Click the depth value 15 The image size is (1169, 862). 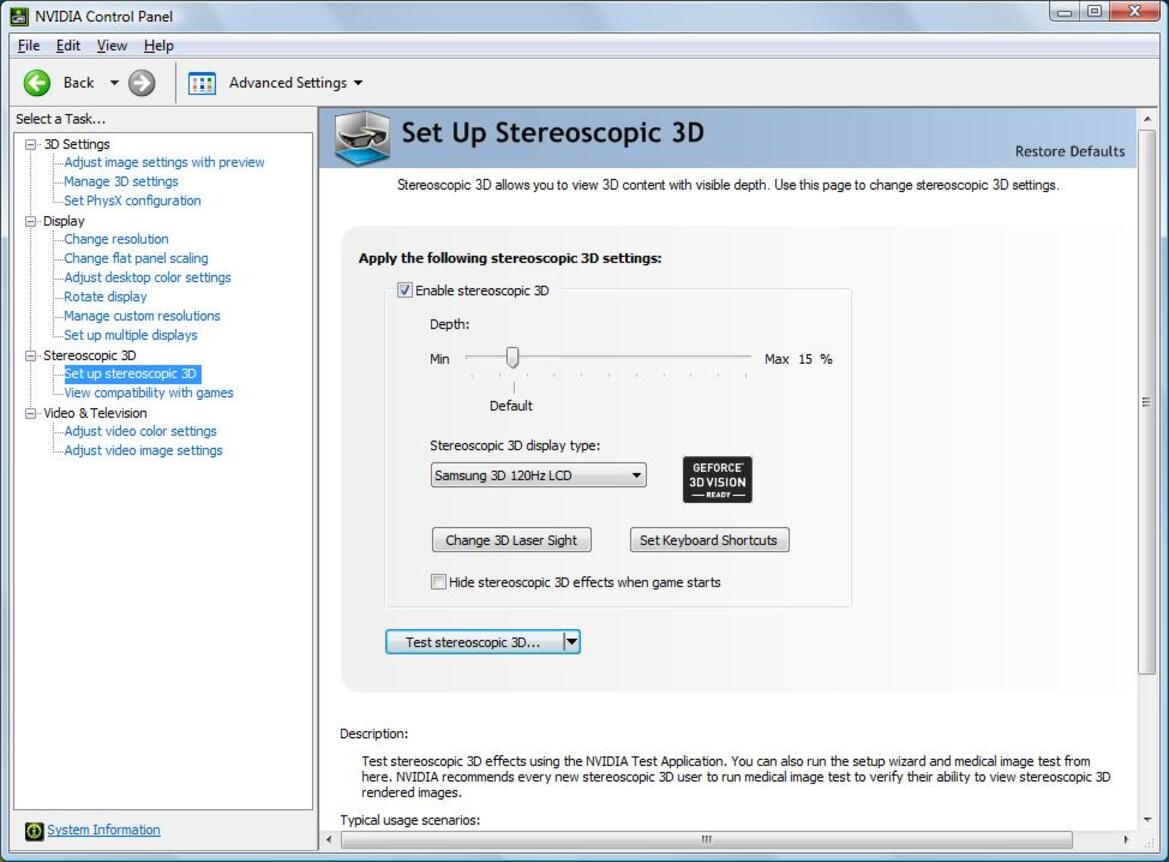[x=805, y=359]
